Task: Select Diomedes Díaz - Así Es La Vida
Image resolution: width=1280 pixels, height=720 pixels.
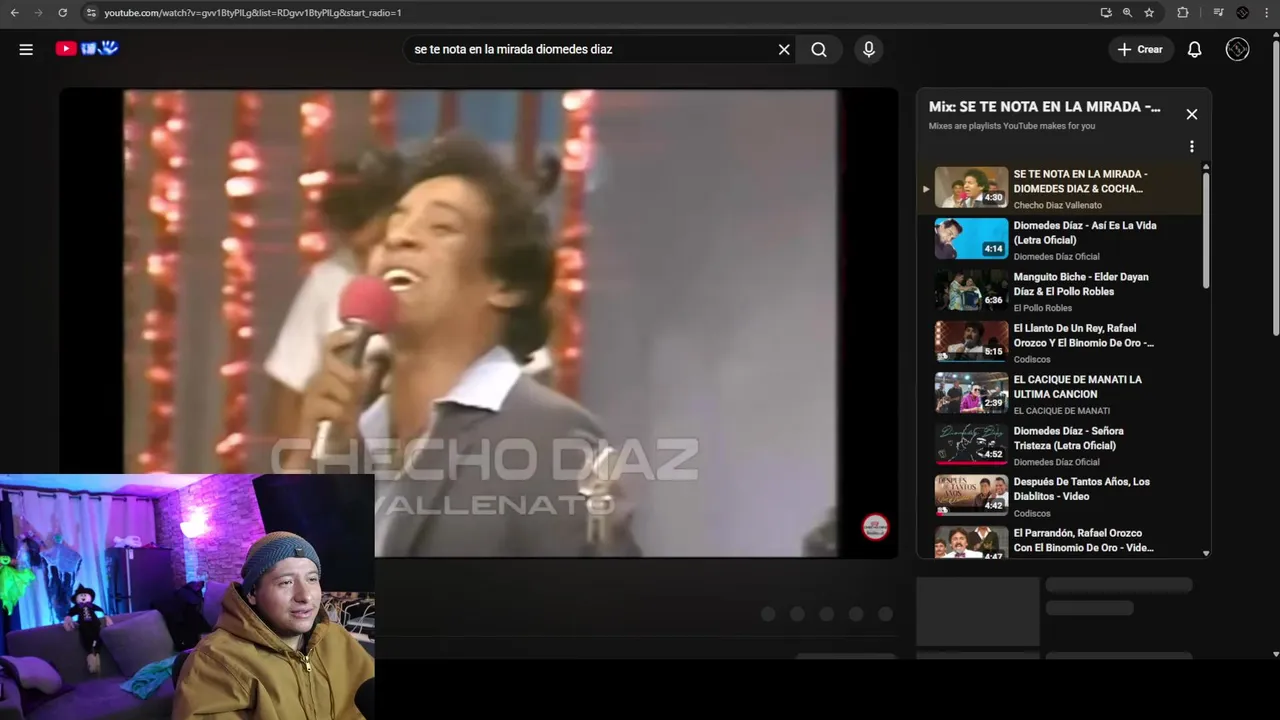Action: tap(1084, 233)
